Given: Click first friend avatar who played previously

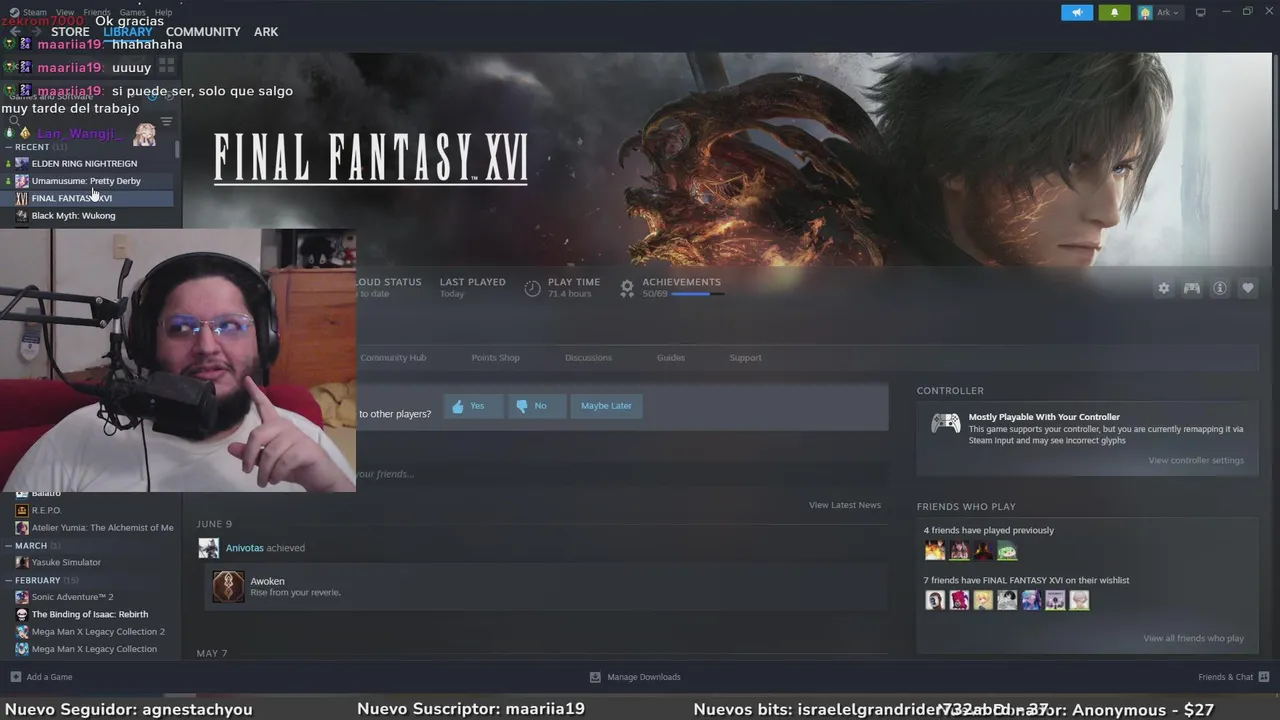Looking at the screenshot, I should (x=935, y=550).
